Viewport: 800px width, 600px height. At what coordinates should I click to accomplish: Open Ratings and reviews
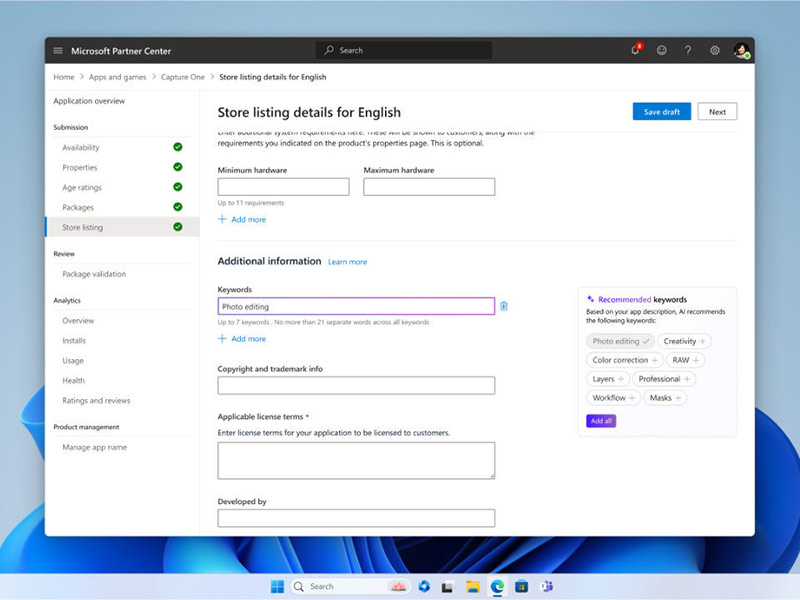(x=96, y=401)
